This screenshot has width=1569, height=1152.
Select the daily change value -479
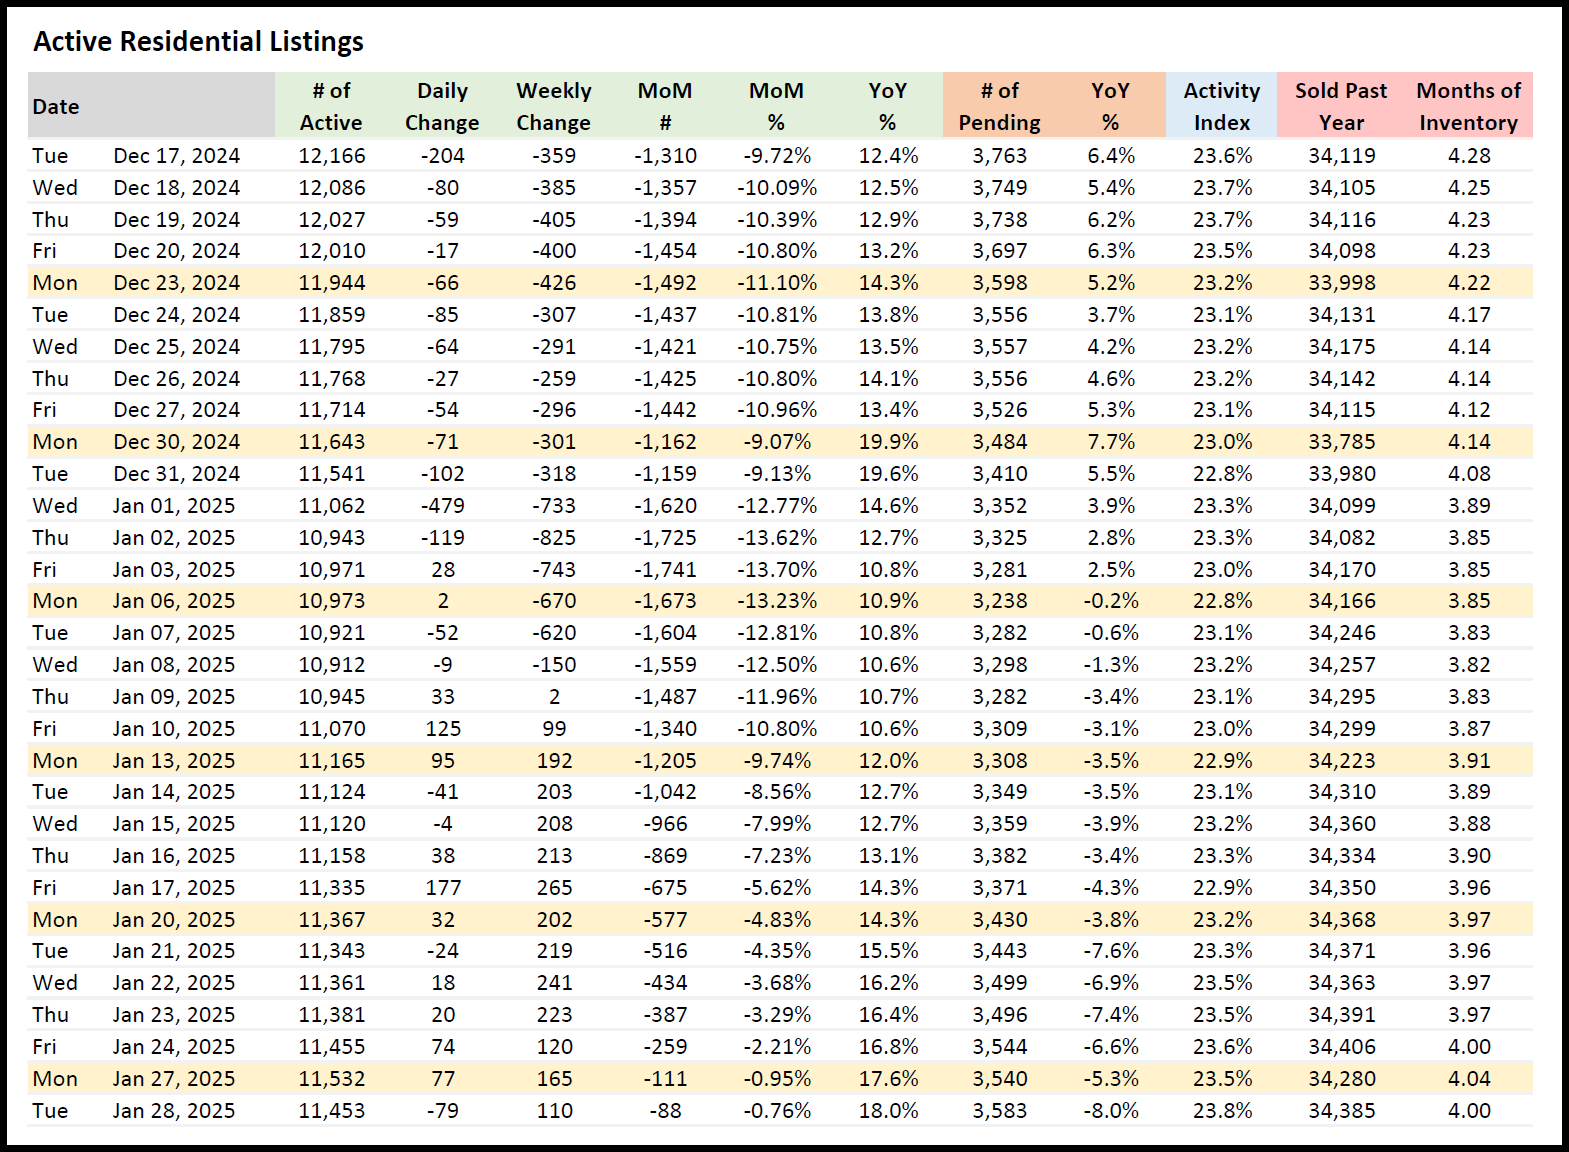(442, 506)
